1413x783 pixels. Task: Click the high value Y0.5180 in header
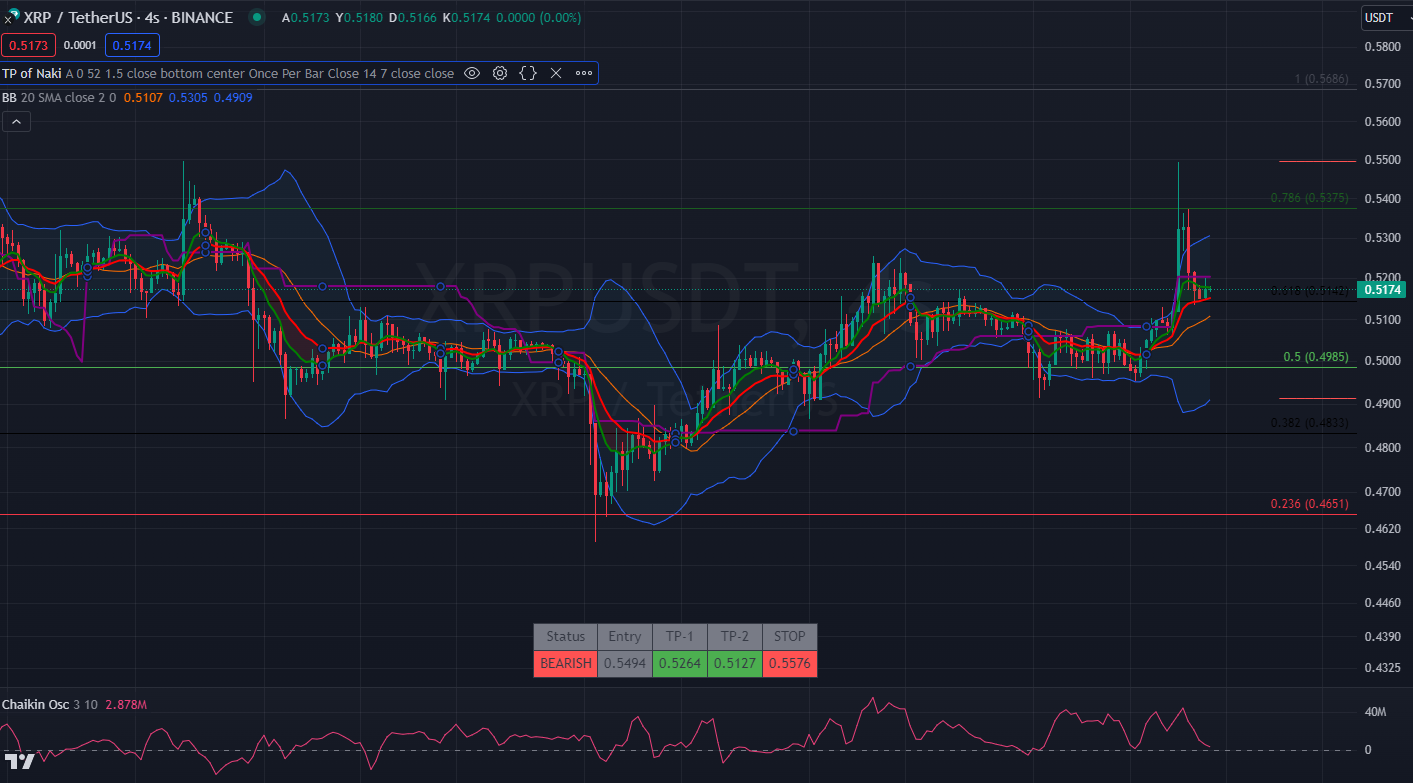359,18
